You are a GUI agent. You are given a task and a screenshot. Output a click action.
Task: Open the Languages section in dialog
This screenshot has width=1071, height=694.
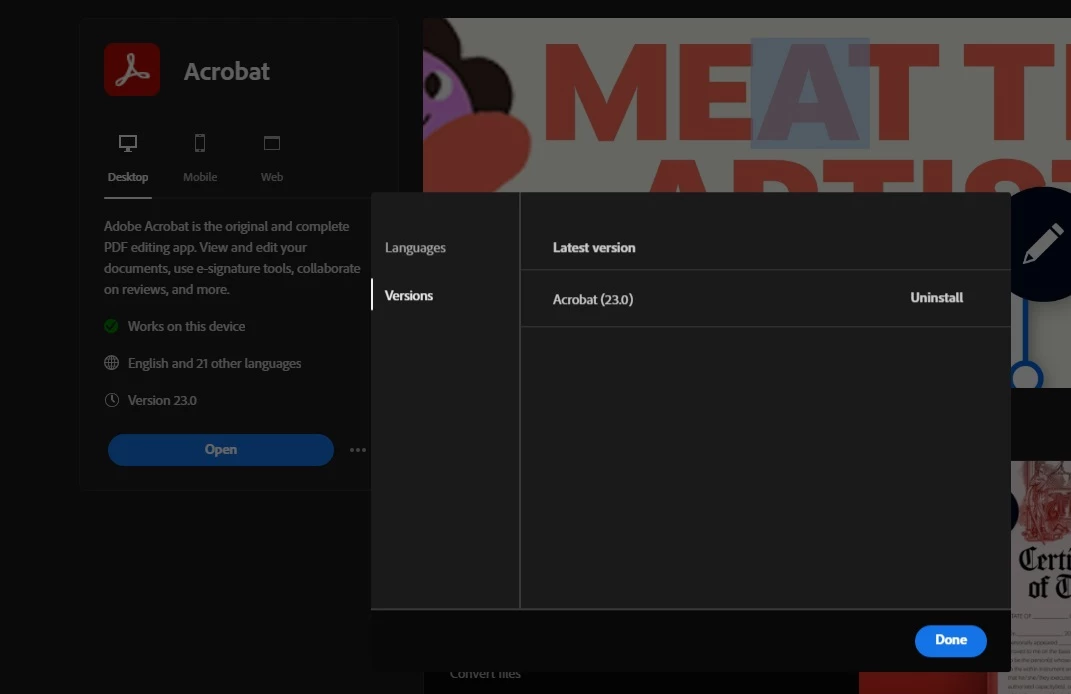pos(415,248)
